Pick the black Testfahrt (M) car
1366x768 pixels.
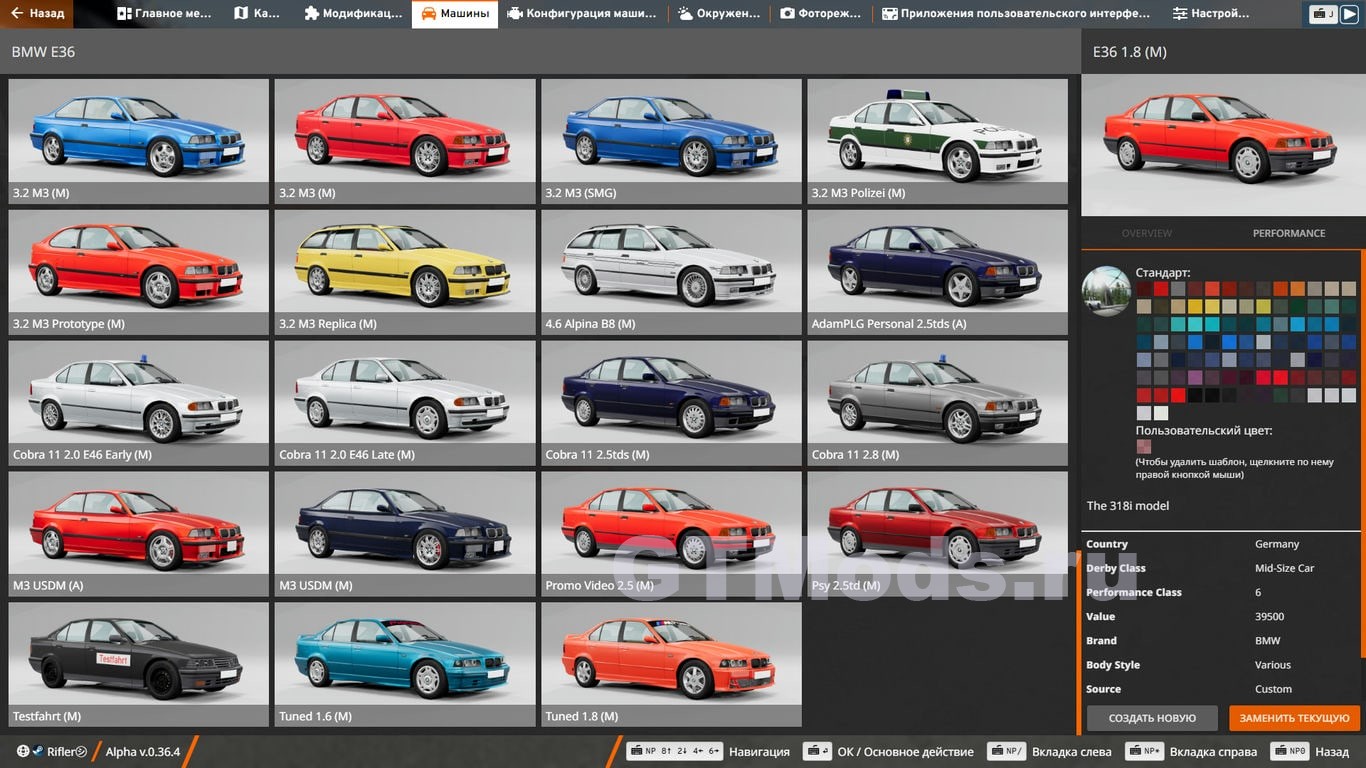click(x=139, y=664)
